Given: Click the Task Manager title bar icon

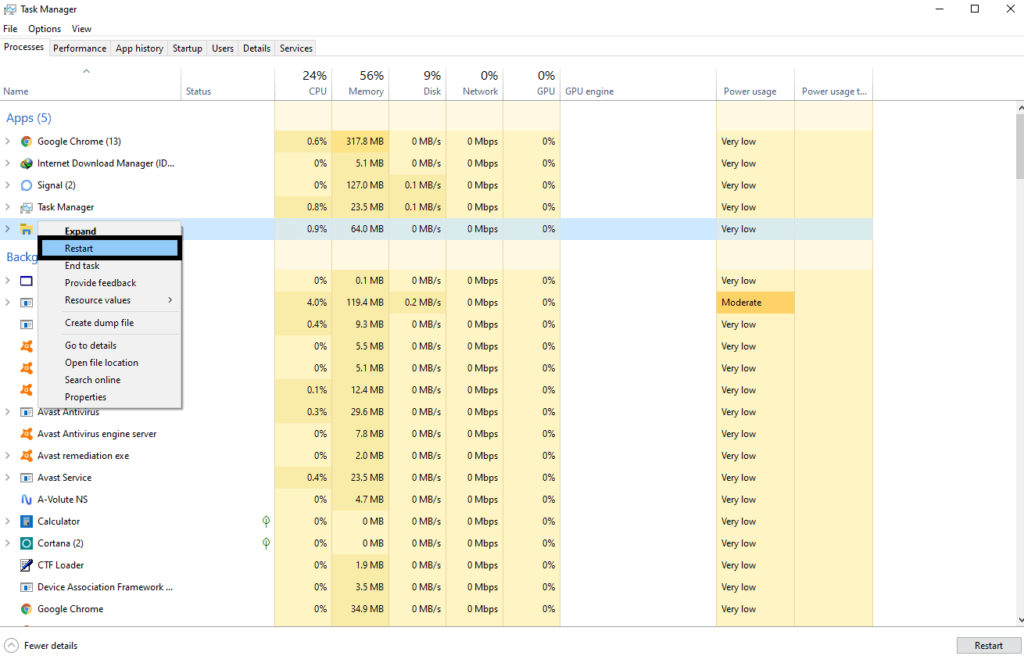Looking at the screenshot, I should (10, 9).
